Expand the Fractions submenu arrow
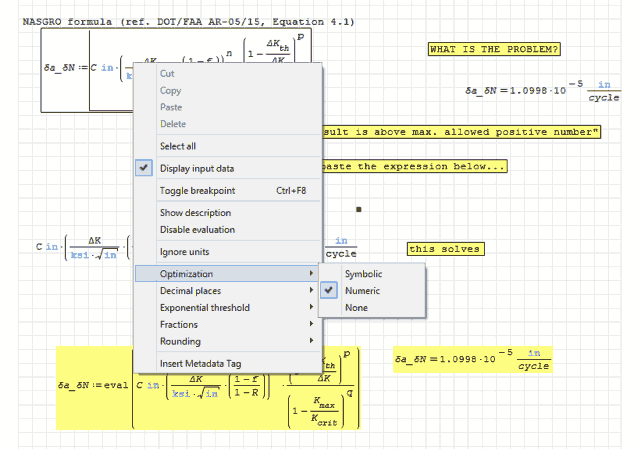This screenshot has width=639, height=449. (312, 325)
